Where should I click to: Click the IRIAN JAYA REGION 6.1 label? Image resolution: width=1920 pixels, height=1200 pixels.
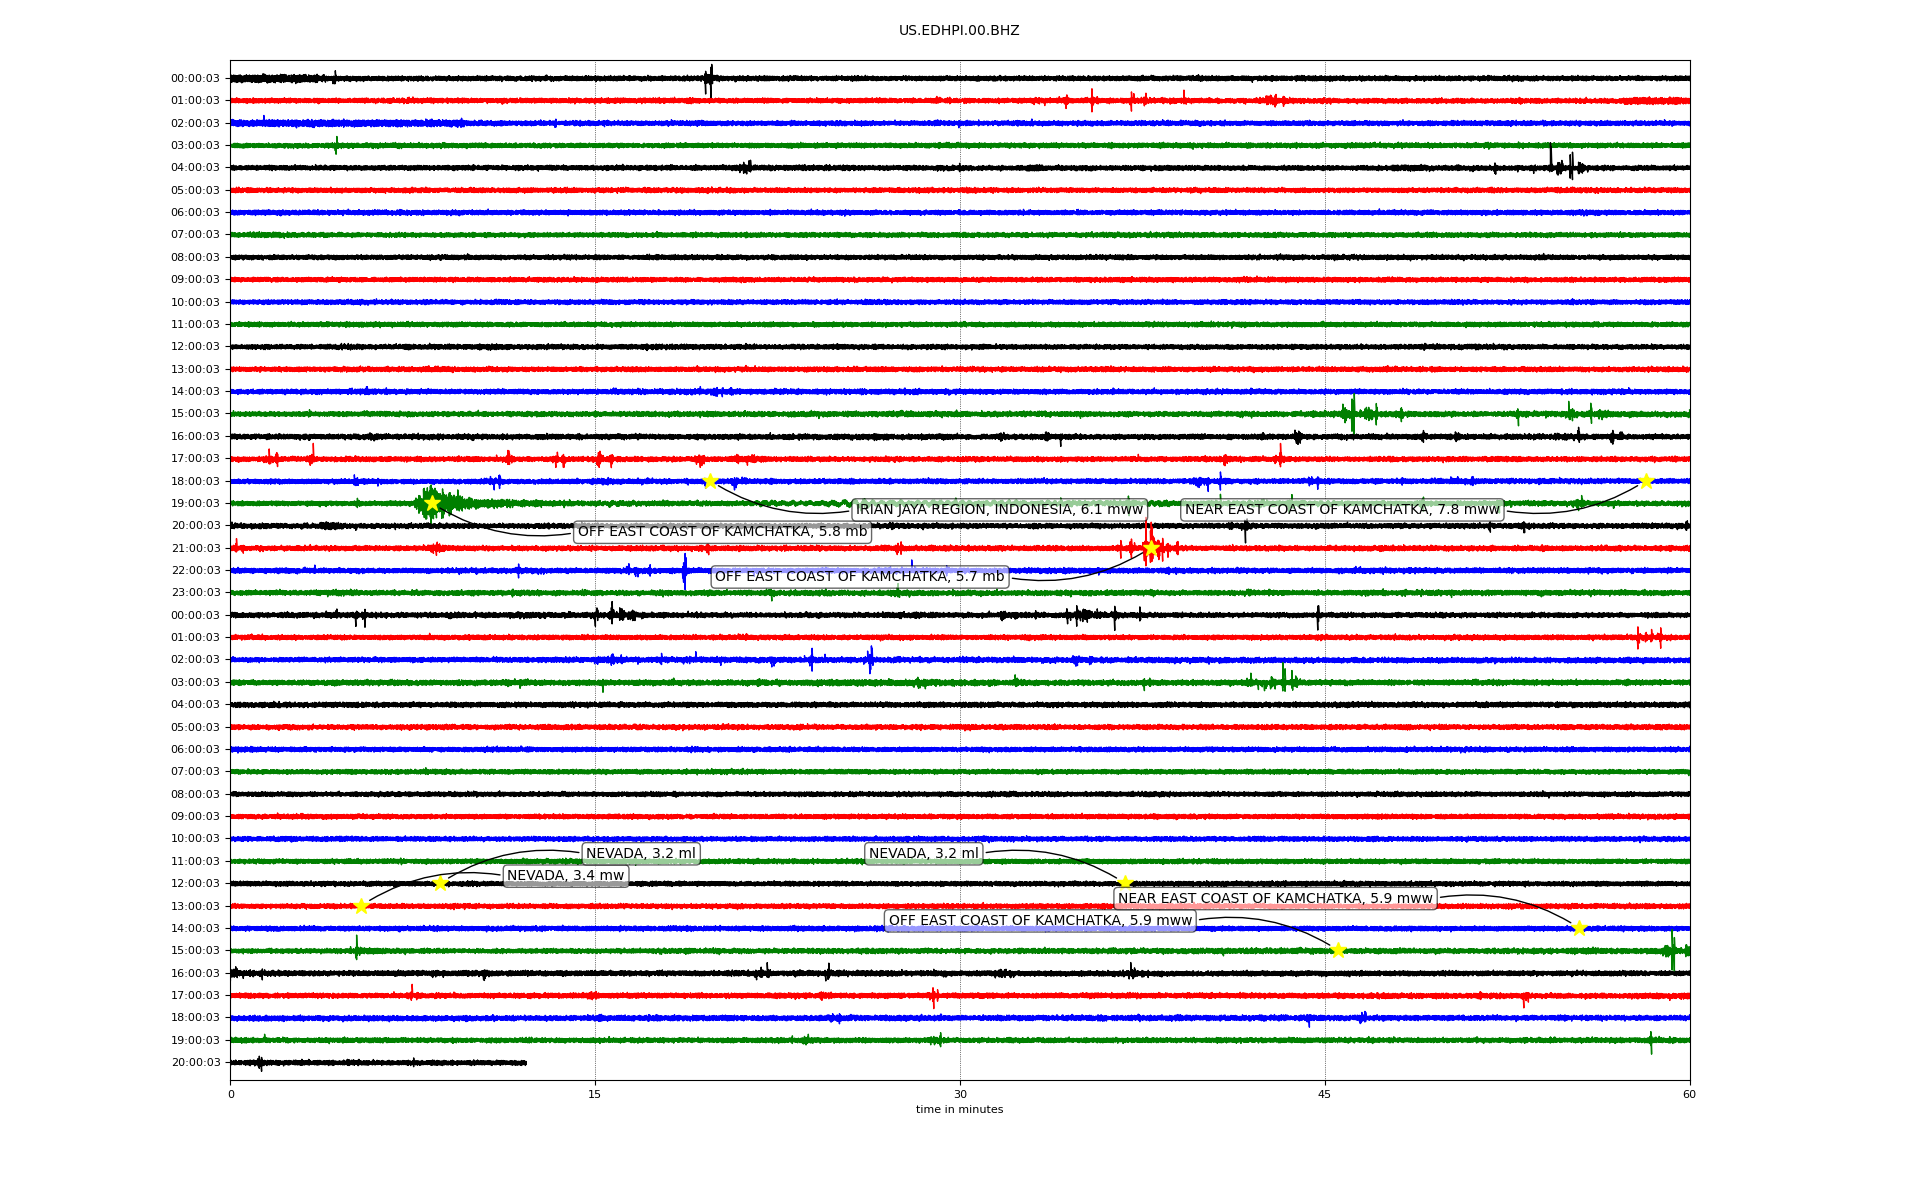click(x=998, y=509)
